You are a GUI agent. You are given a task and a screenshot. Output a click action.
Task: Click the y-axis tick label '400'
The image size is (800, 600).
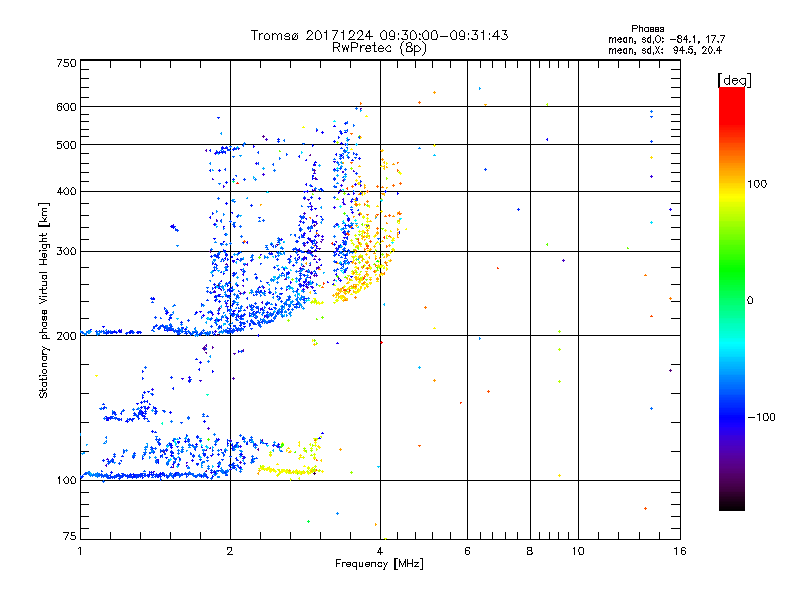tap(66, 192)
